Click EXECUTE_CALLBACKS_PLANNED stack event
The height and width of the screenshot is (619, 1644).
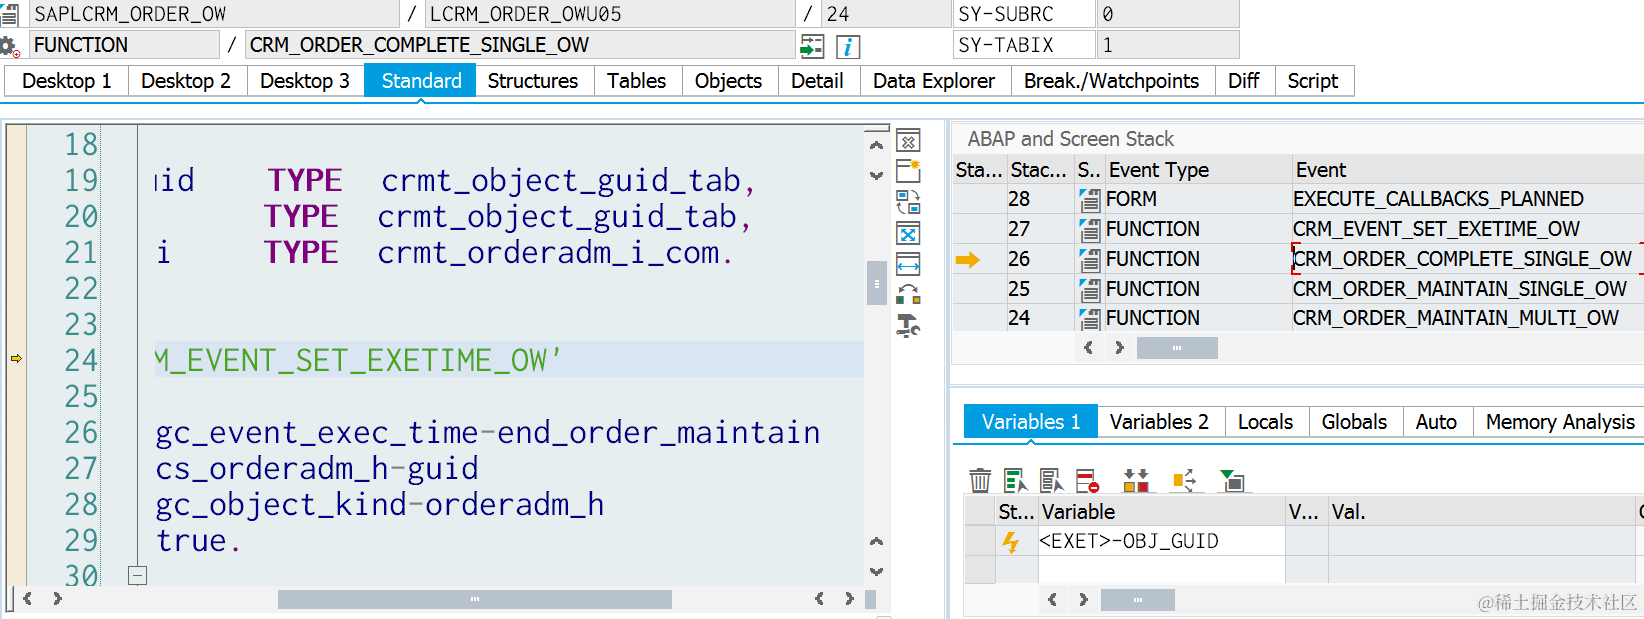point(1438,200)
